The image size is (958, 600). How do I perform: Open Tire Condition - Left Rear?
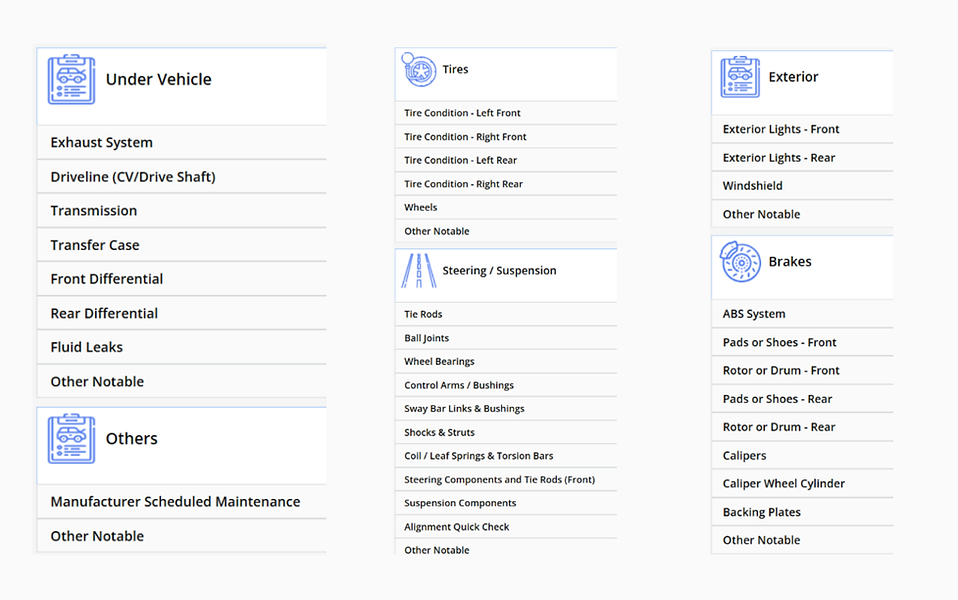tap(506, 160)
